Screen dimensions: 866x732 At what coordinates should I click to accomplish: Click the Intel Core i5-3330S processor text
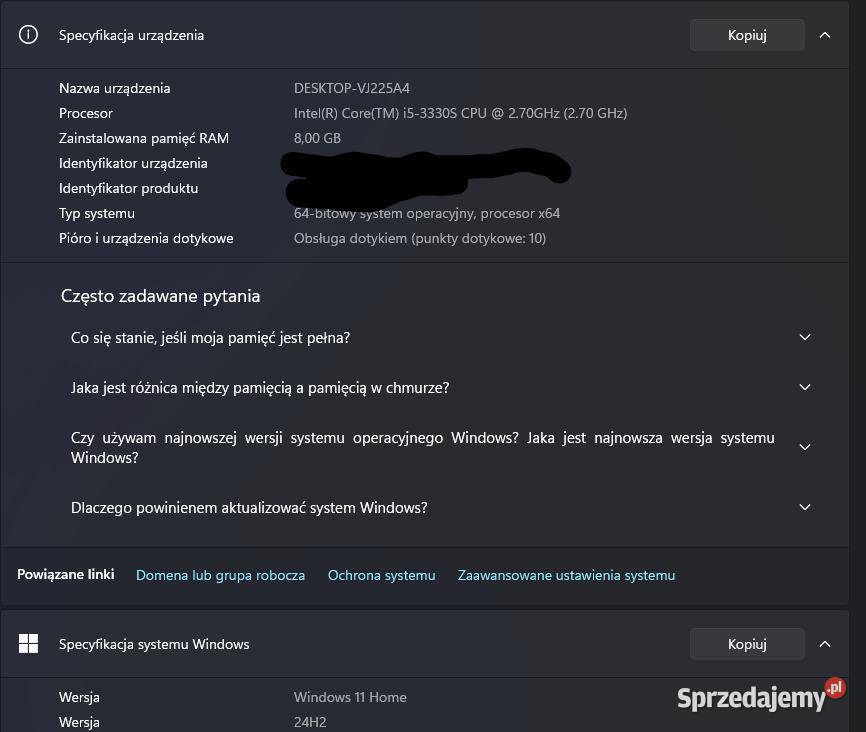(460, 113)
